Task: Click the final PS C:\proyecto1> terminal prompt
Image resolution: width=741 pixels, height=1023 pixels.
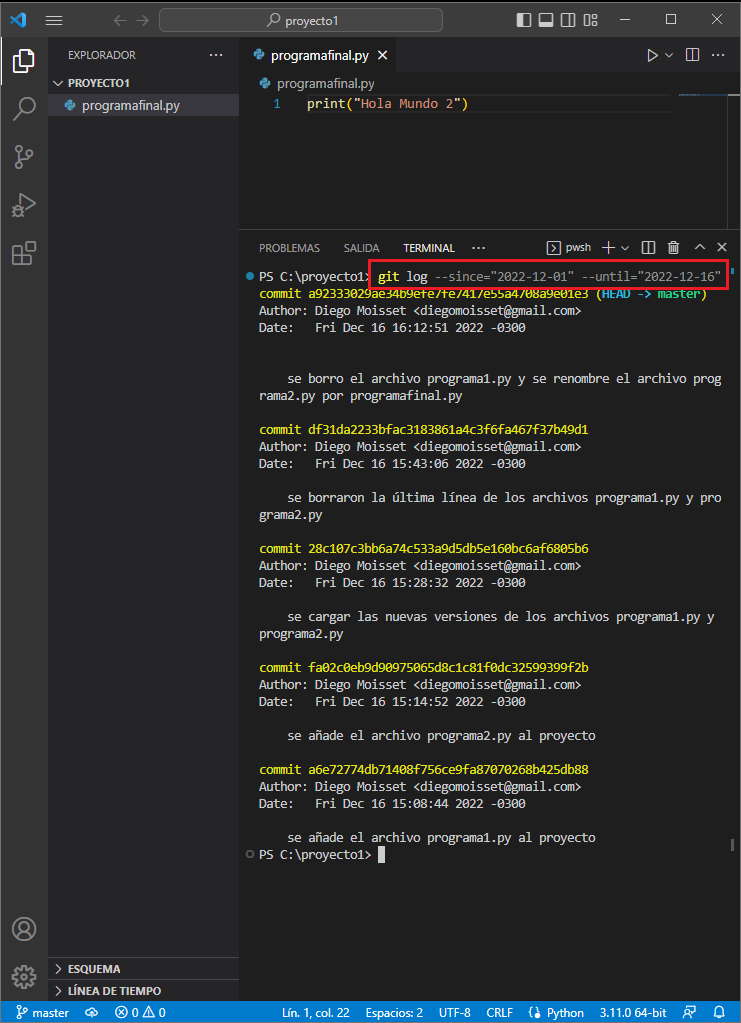Action: click(315, 854)
